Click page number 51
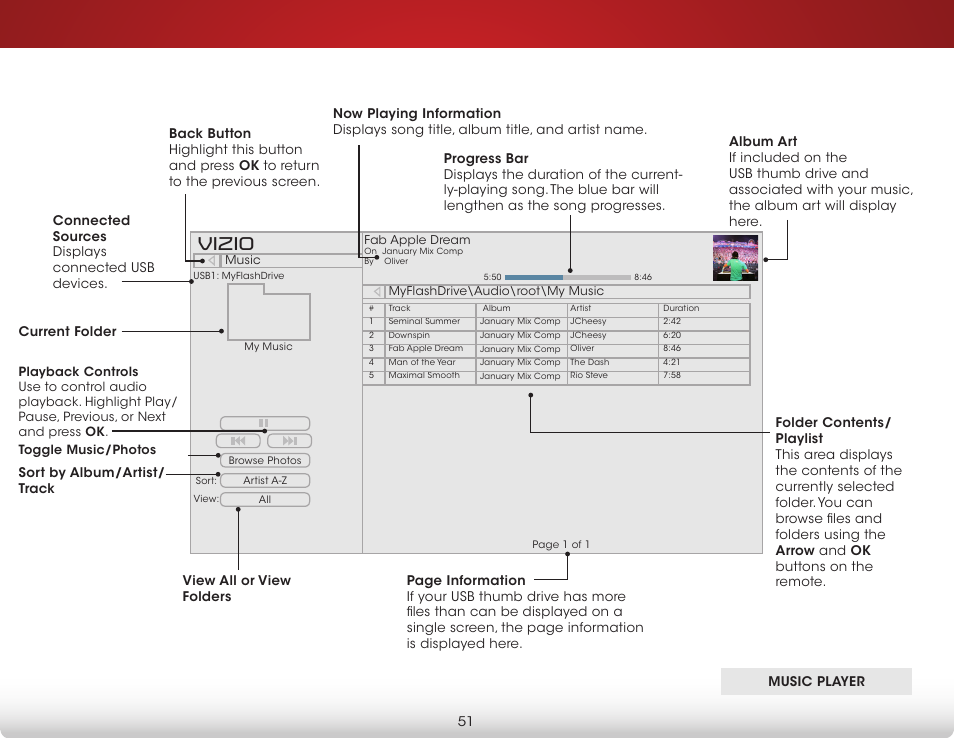The width and height of the screenshot is (954, 738). pyautogui.click(x=465, y=722)
